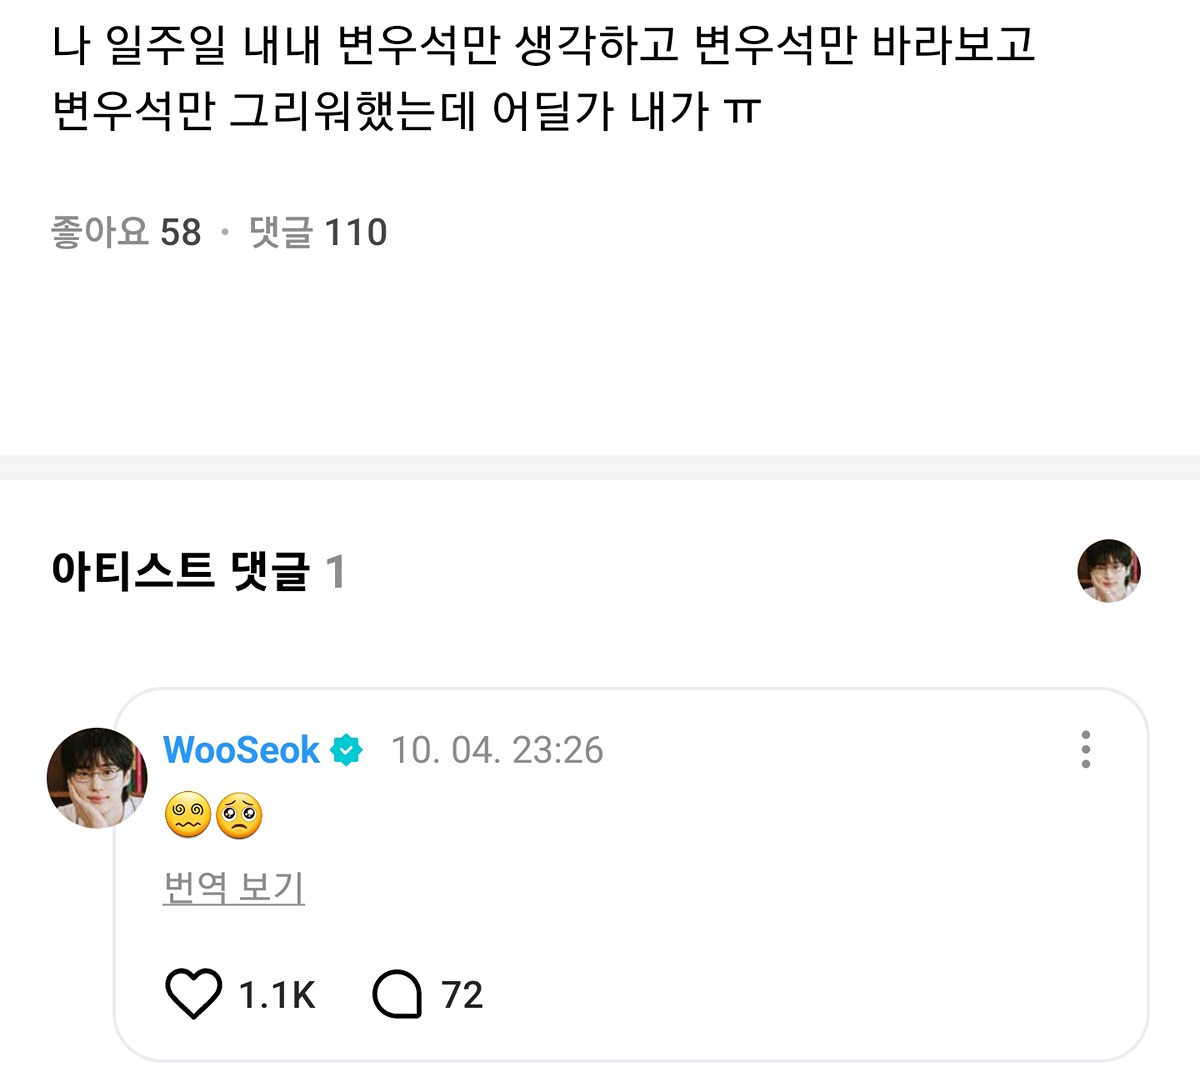
Task: Tap the second line of the post text
Action: click(406, 111)
